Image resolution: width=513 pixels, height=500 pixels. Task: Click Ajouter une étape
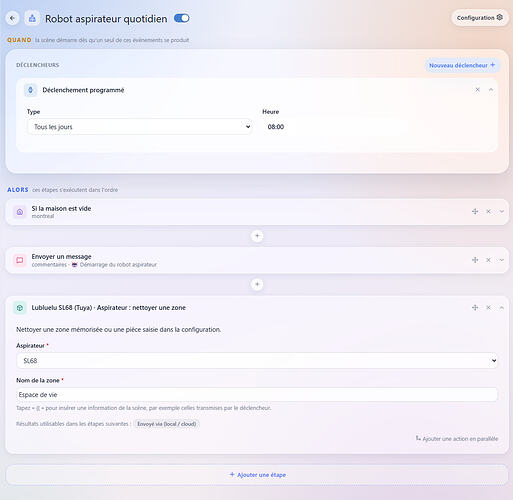[x=257, y=475]
